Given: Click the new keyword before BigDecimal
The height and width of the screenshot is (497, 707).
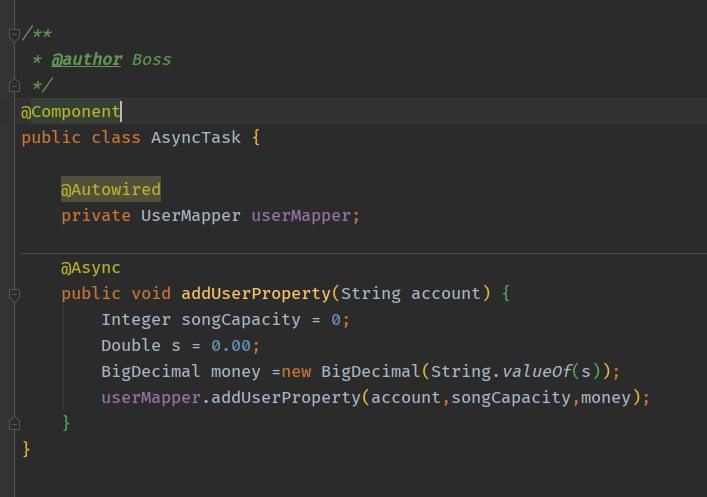Looking at the screenshot, I should coord(296,372).
